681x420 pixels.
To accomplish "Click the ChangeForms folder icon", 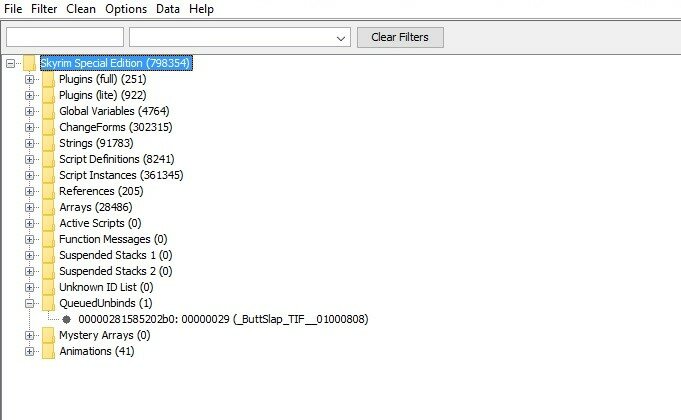I will click(x=48, y=128).
